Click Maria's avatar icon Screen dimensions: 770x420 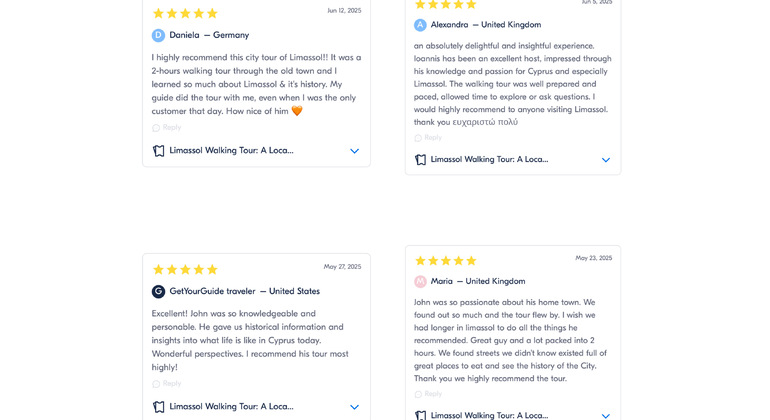coord(420,282)
